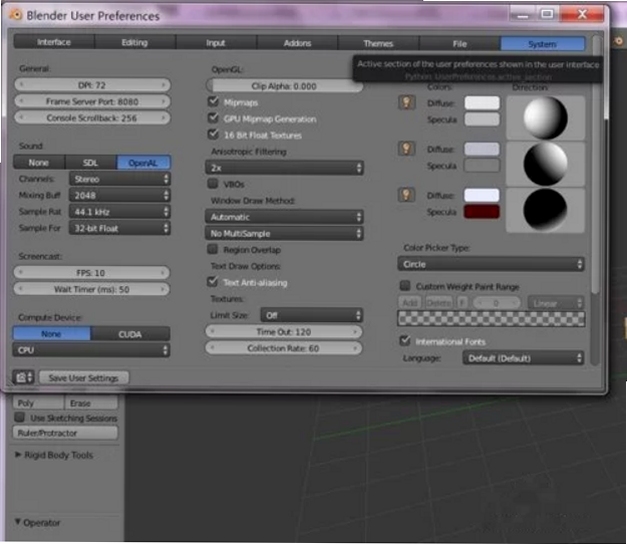Select CUDA compute device
This screenshot has width=627, height=544.
[x=130, y=334]
